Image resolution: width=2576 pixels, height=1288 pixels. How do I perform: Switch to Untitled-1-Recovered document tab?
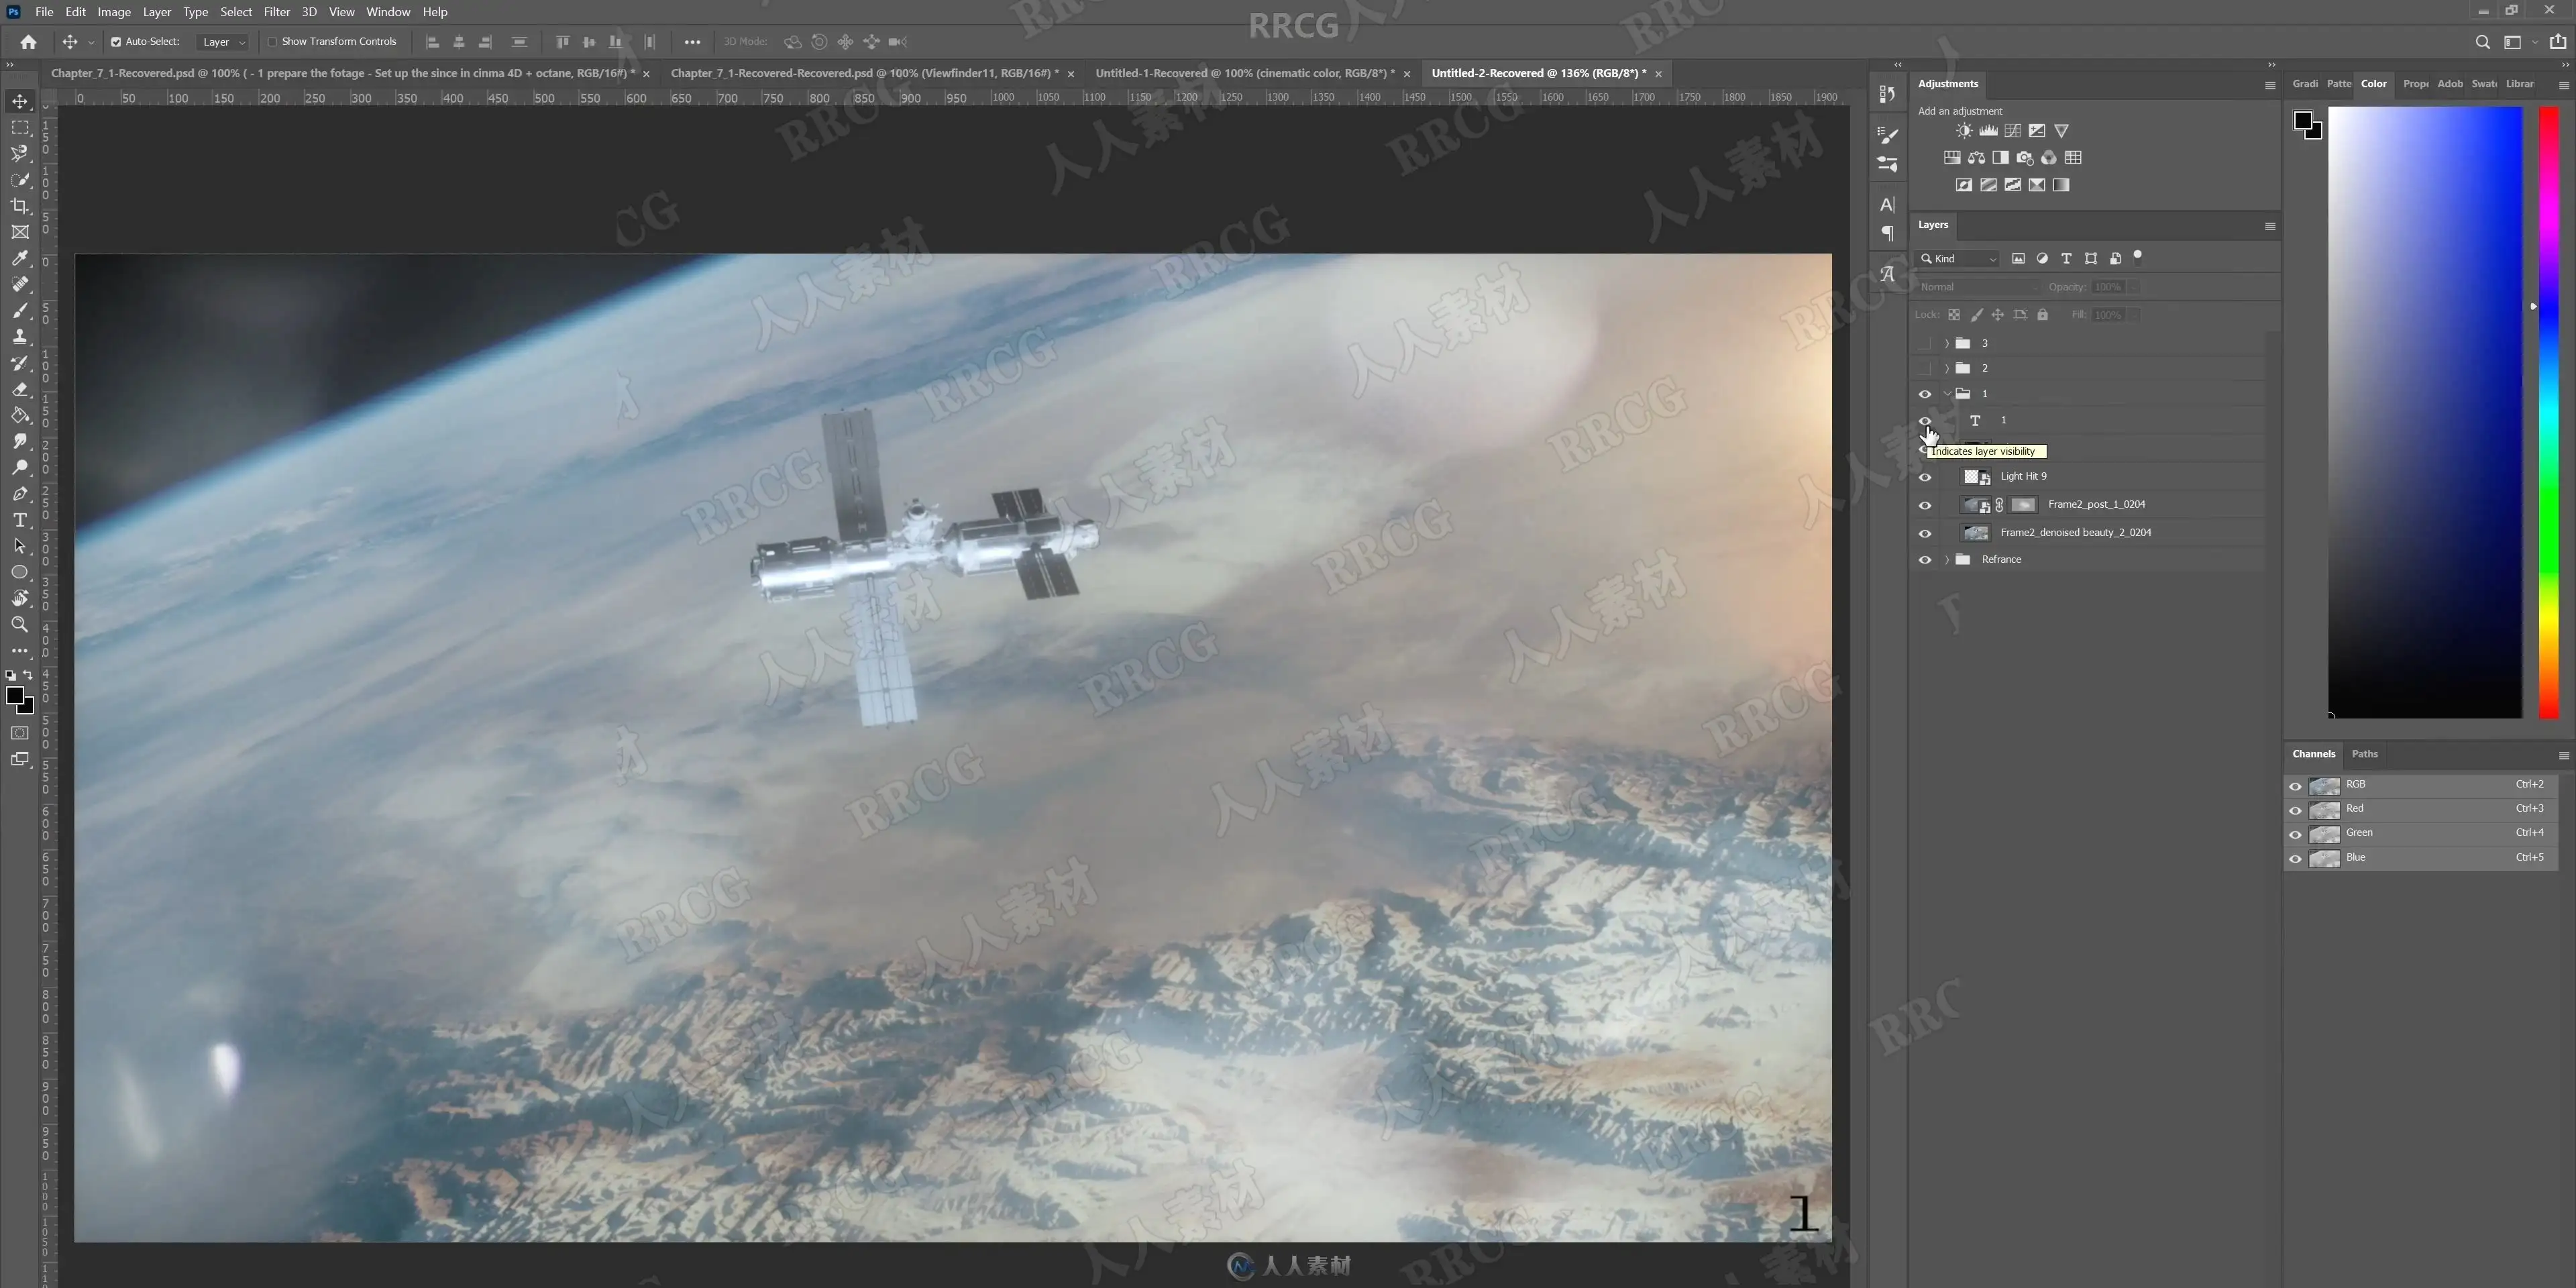tap(1245, 73)
